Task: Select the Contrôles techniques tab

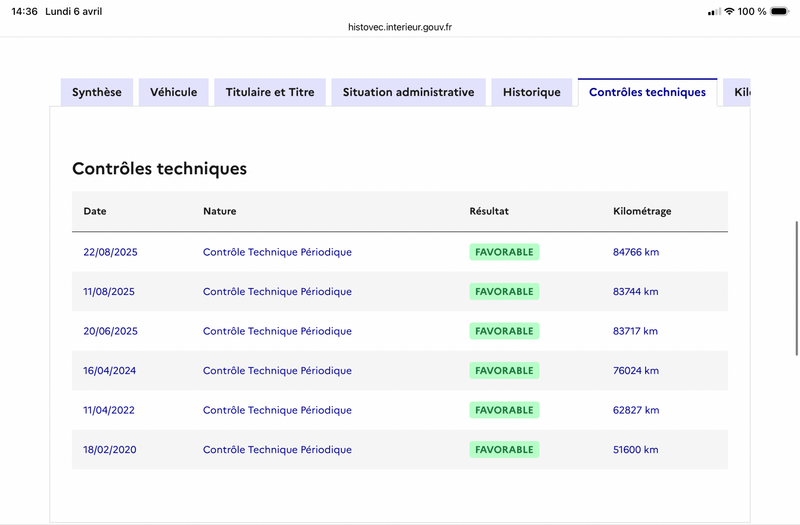Action: pos(647,92)
